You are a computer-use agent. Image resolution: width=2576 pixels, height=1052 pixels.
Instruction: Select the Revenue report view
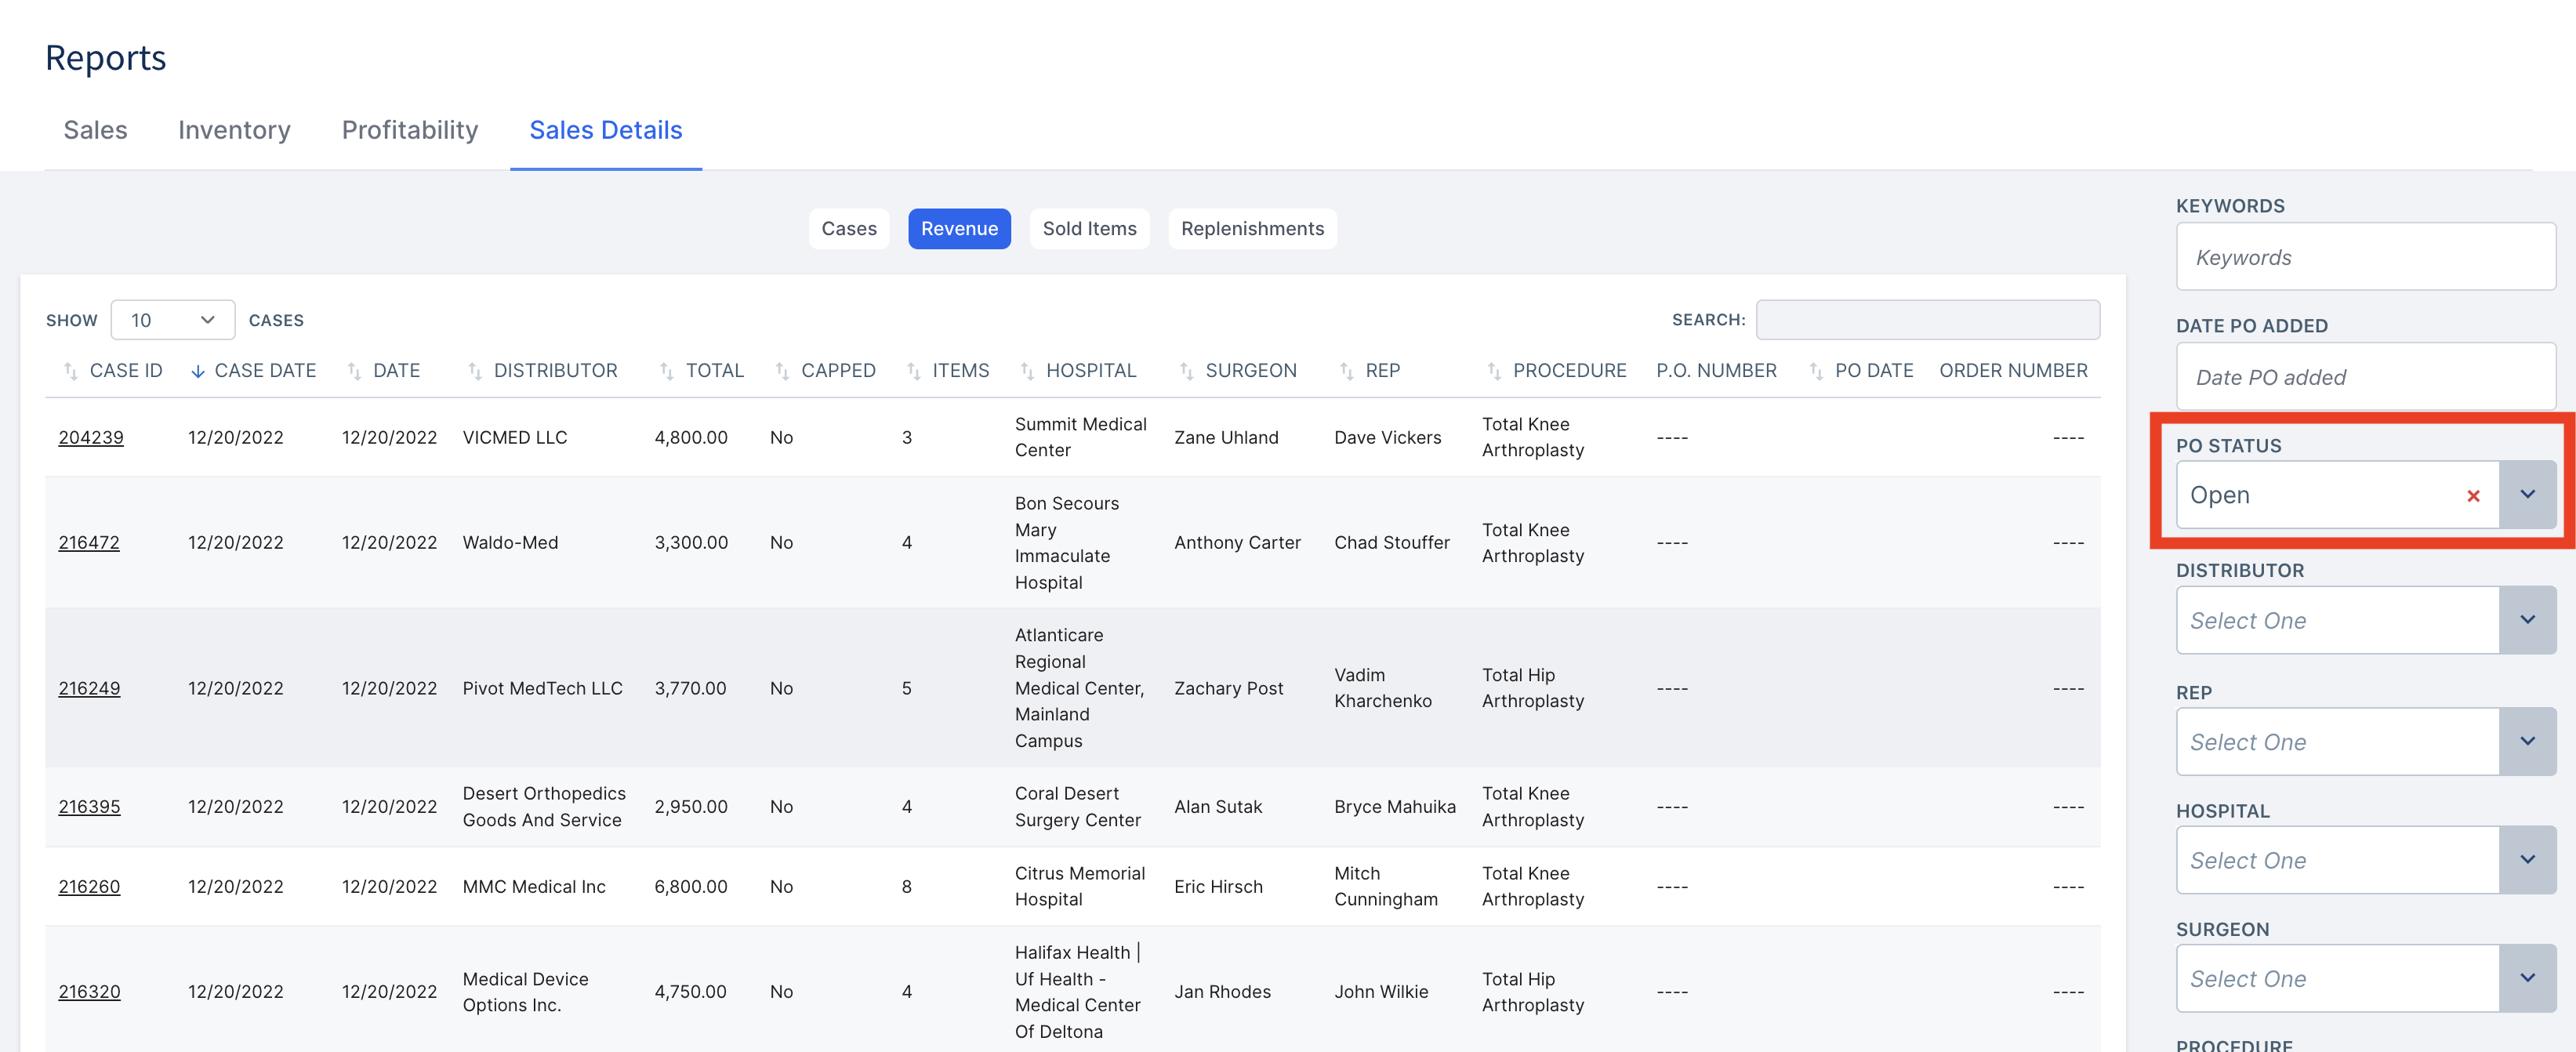959,229
